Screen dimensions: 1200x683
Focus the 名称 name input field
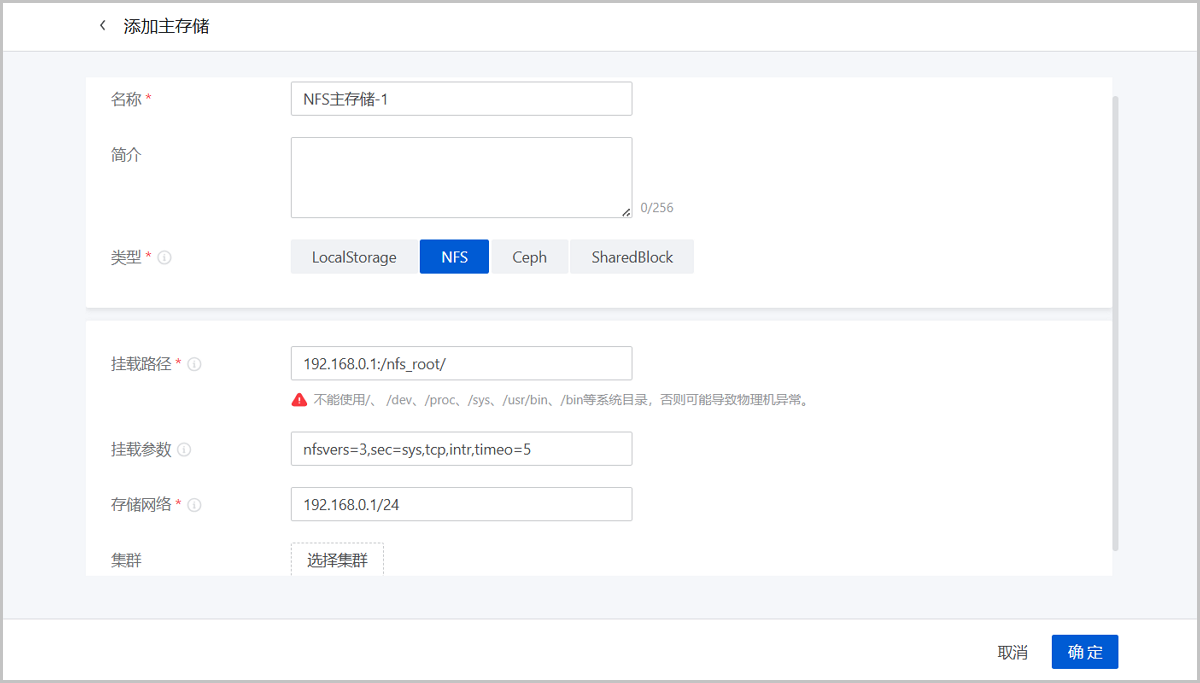[x=461, y=99]
